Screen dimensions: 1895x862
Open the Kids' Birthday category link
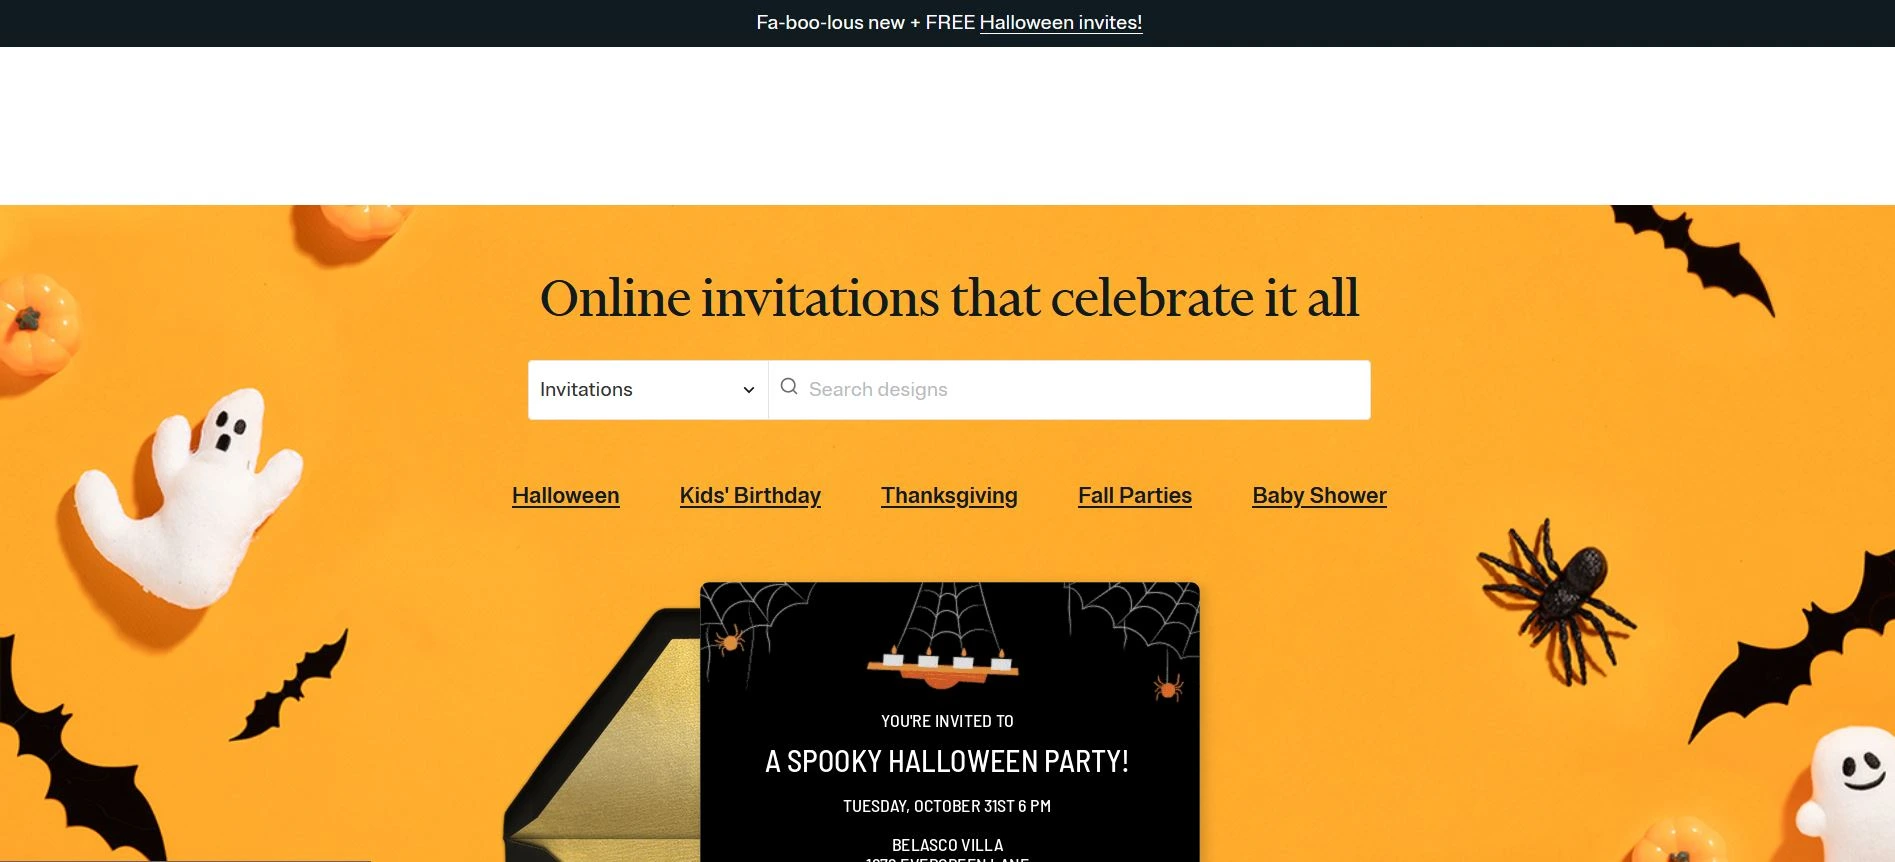(750, 495)
